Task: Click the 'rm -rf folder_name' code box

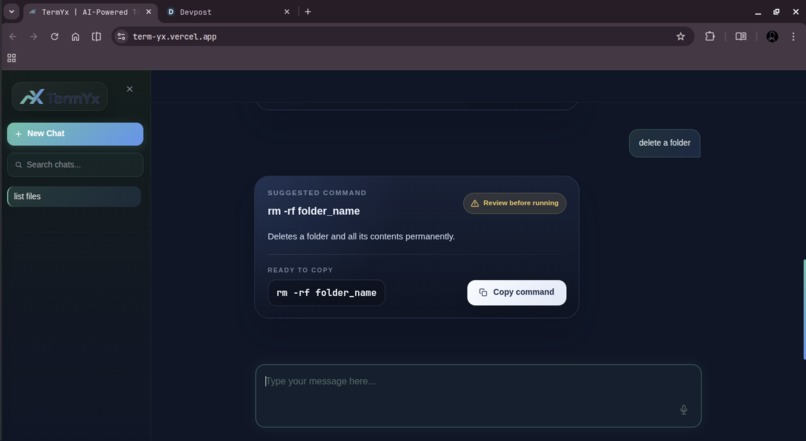Action: [x=326, y=293]
